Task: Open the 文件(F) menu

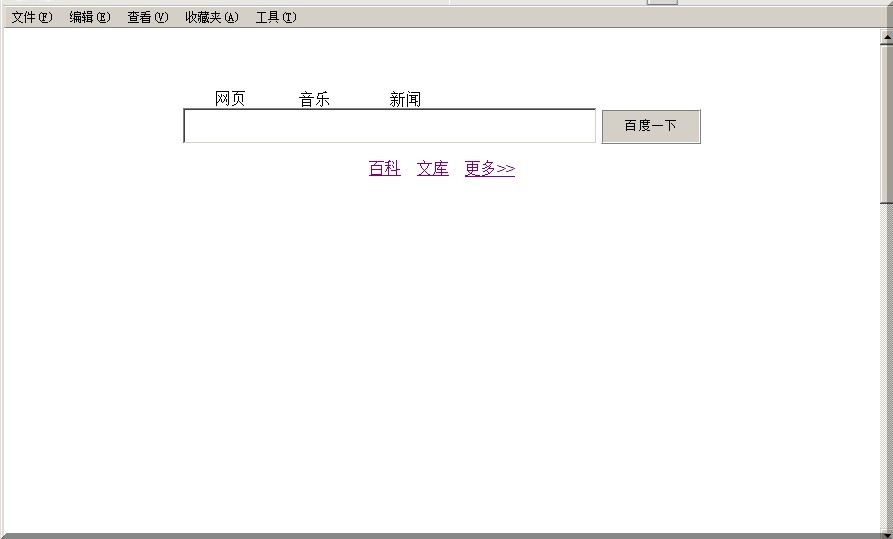Action: click(x=32, y=17)
